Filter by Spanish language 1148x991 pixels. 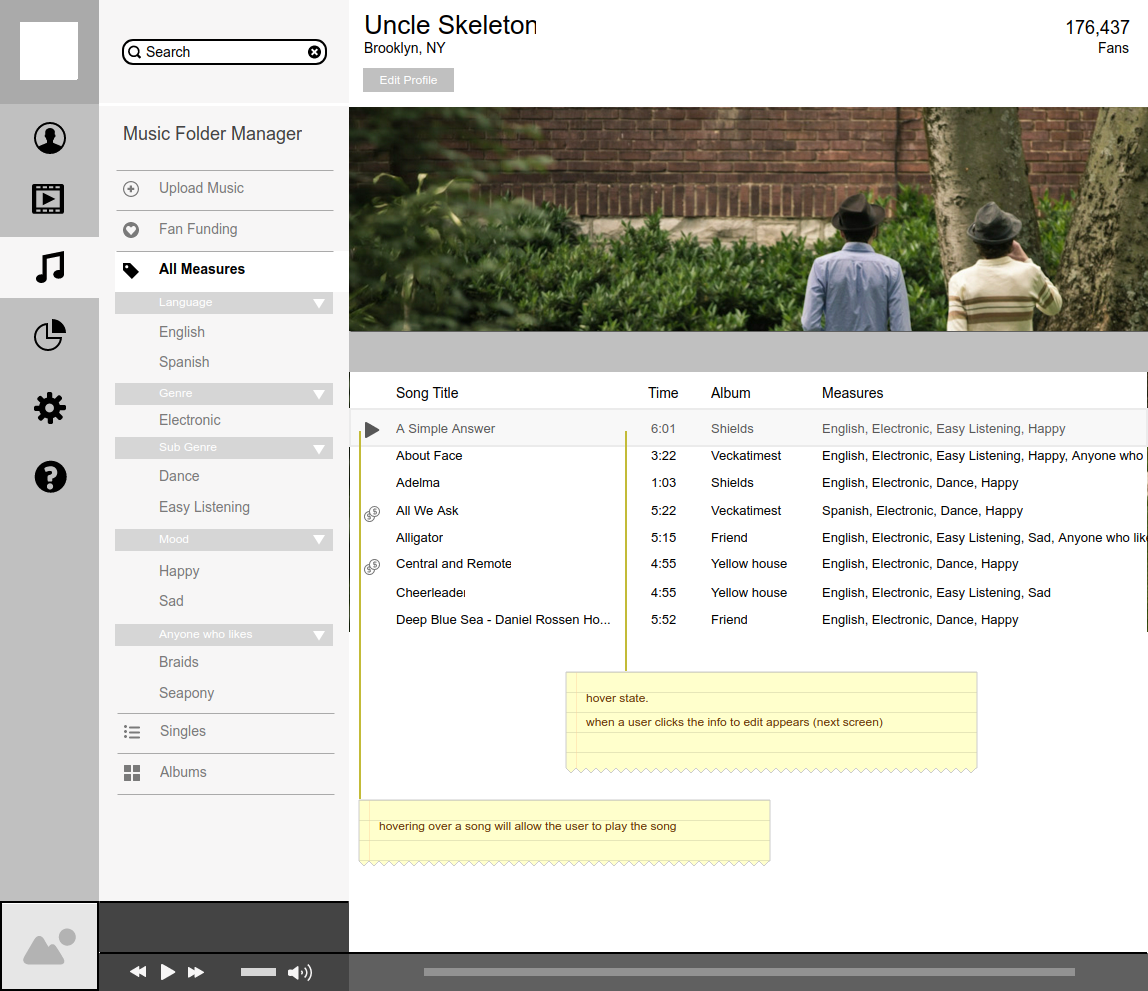pos(184,362)
